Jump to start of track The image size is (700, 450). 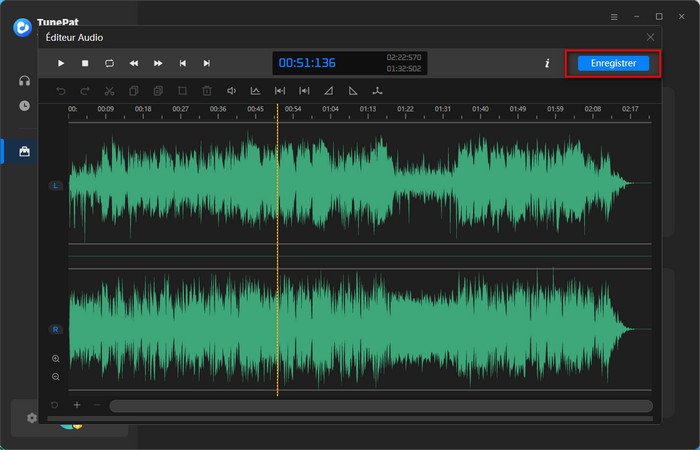coord(183,63)
